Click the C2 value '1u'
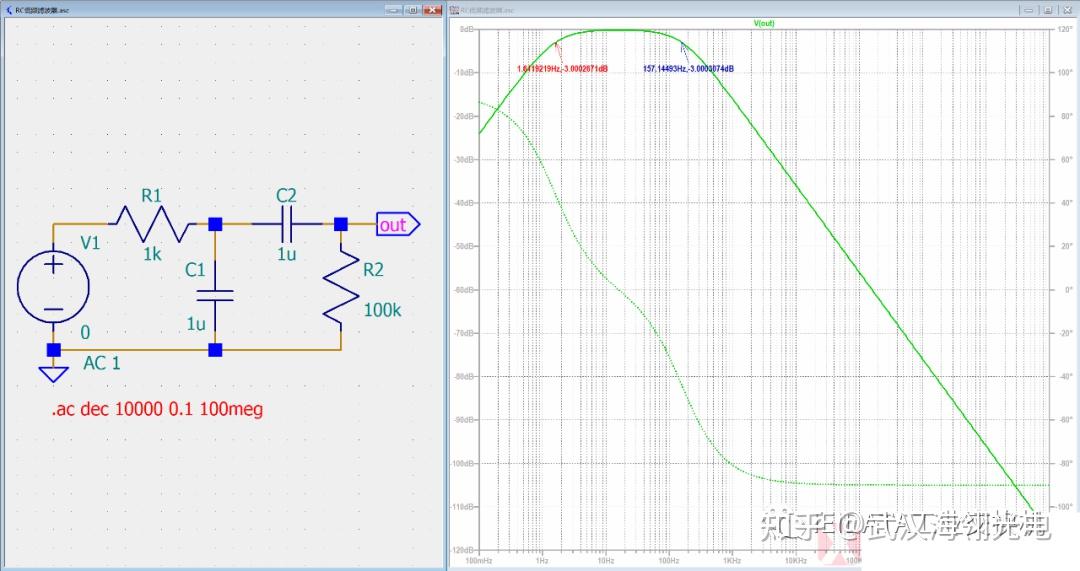Screen dimensions: 1080x571 point(287,254)
